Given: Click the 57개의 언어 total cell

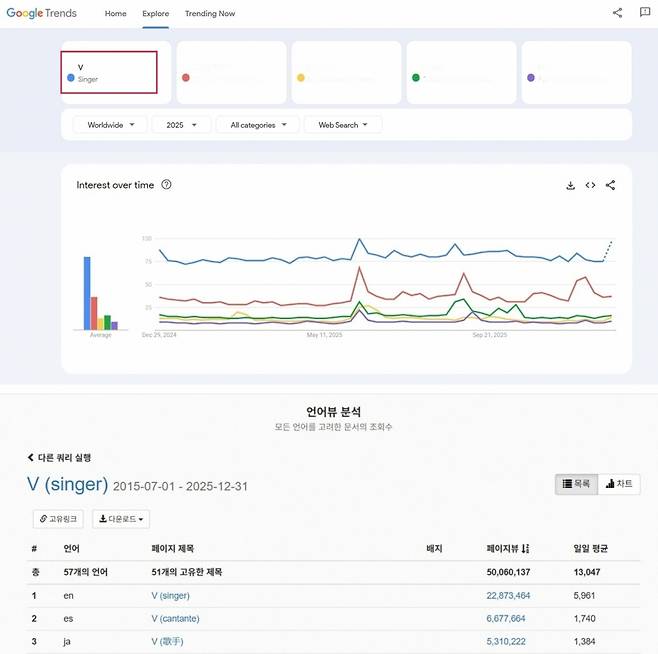Looking at the screenshot, I should (86, 572).
